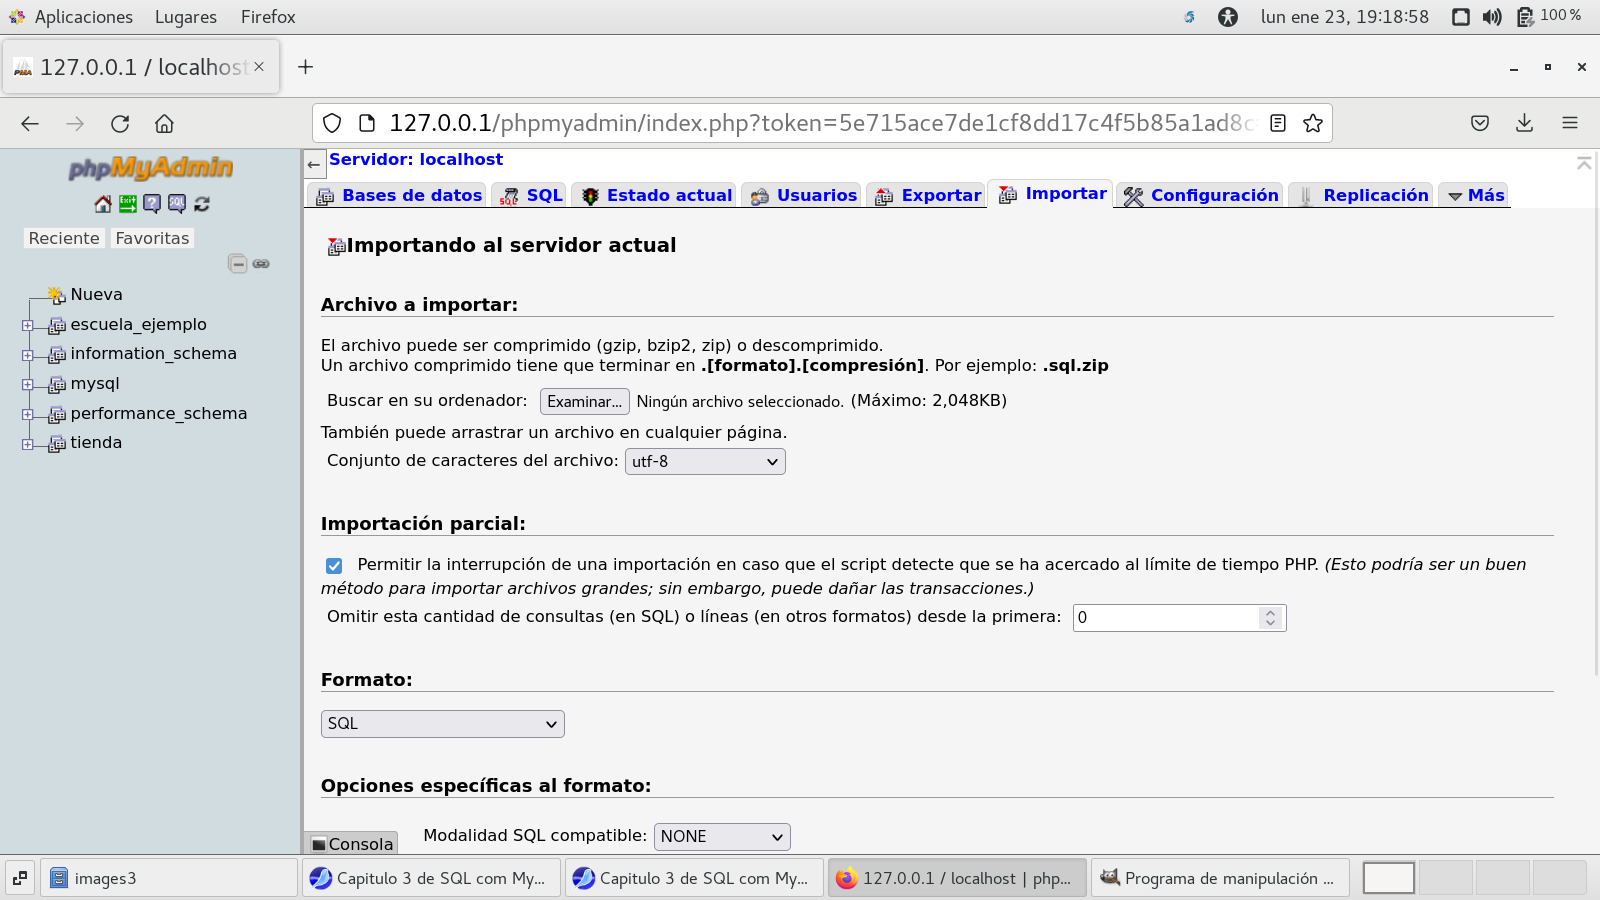
Task: Click the link-with-main-panel chain icon
Action: coord(261,264)
